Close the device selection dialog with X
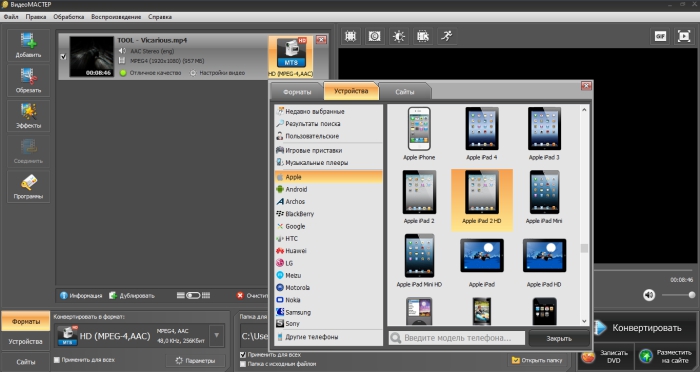Image resolution: width=700 pixels, height=372 pixels. click(586, 86)
